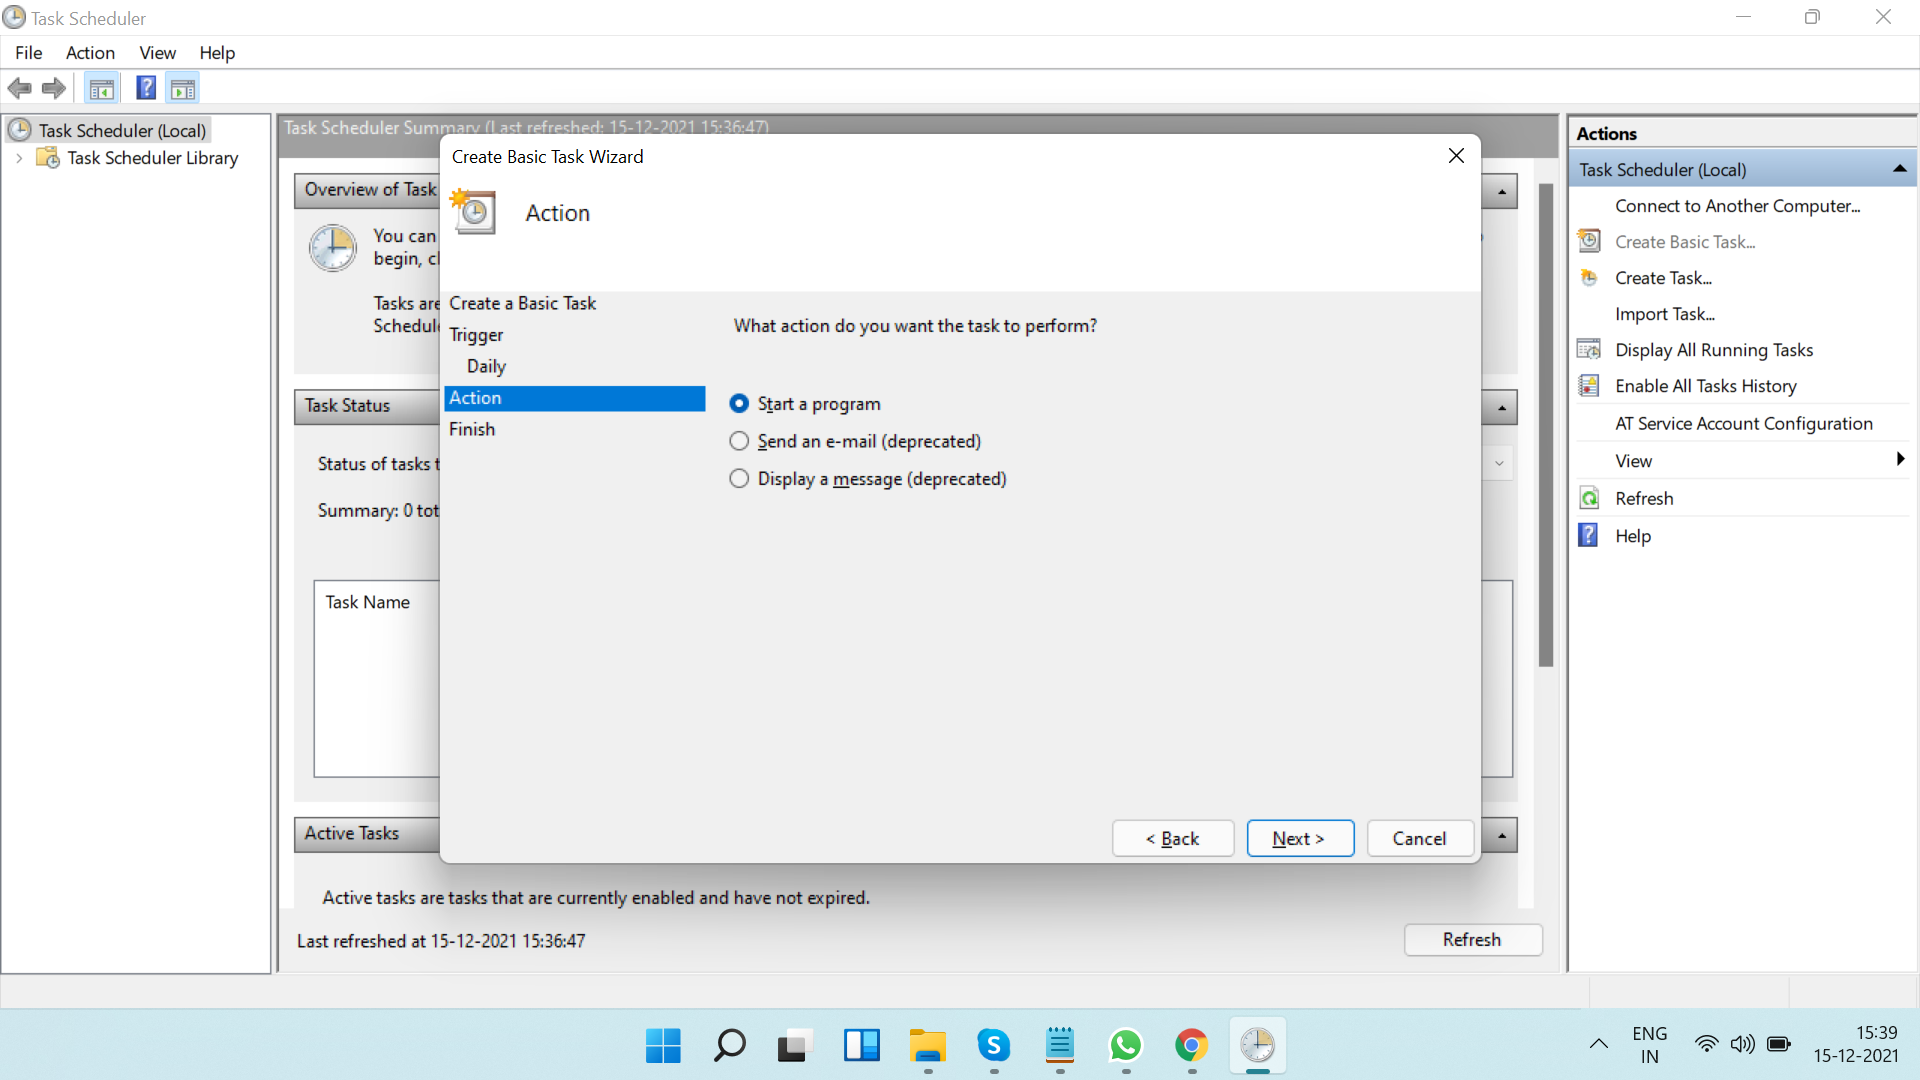Click the green Refresh icon in Actions

coord(1589,498)
